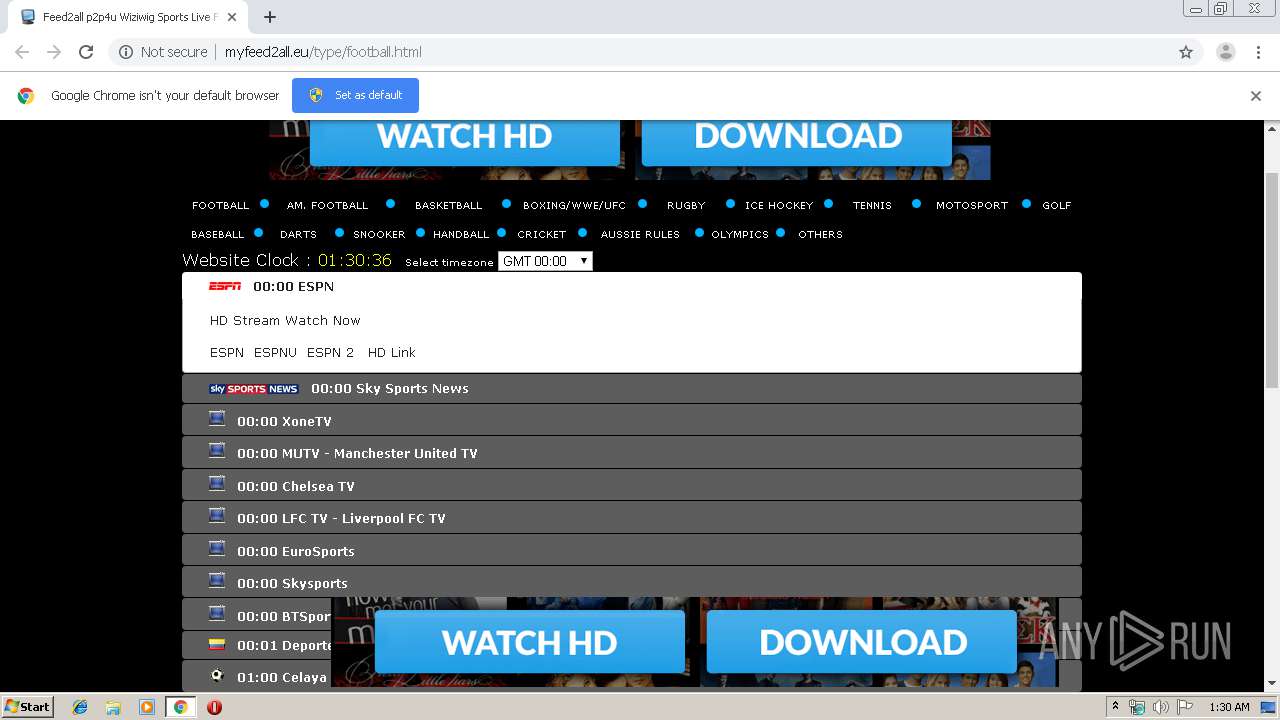Dismiss the default browser notification bar
Screen dimensions: 1280x720
click(1255, 96)
